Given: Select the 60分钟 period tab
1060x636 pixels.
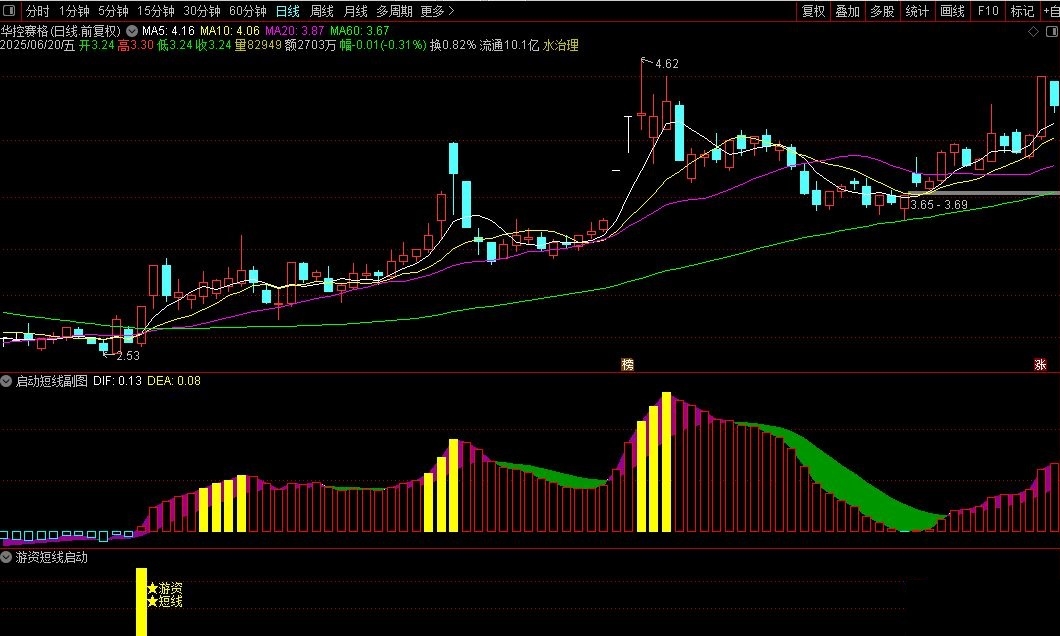Looking at the screenshot, I should (247, 11).
